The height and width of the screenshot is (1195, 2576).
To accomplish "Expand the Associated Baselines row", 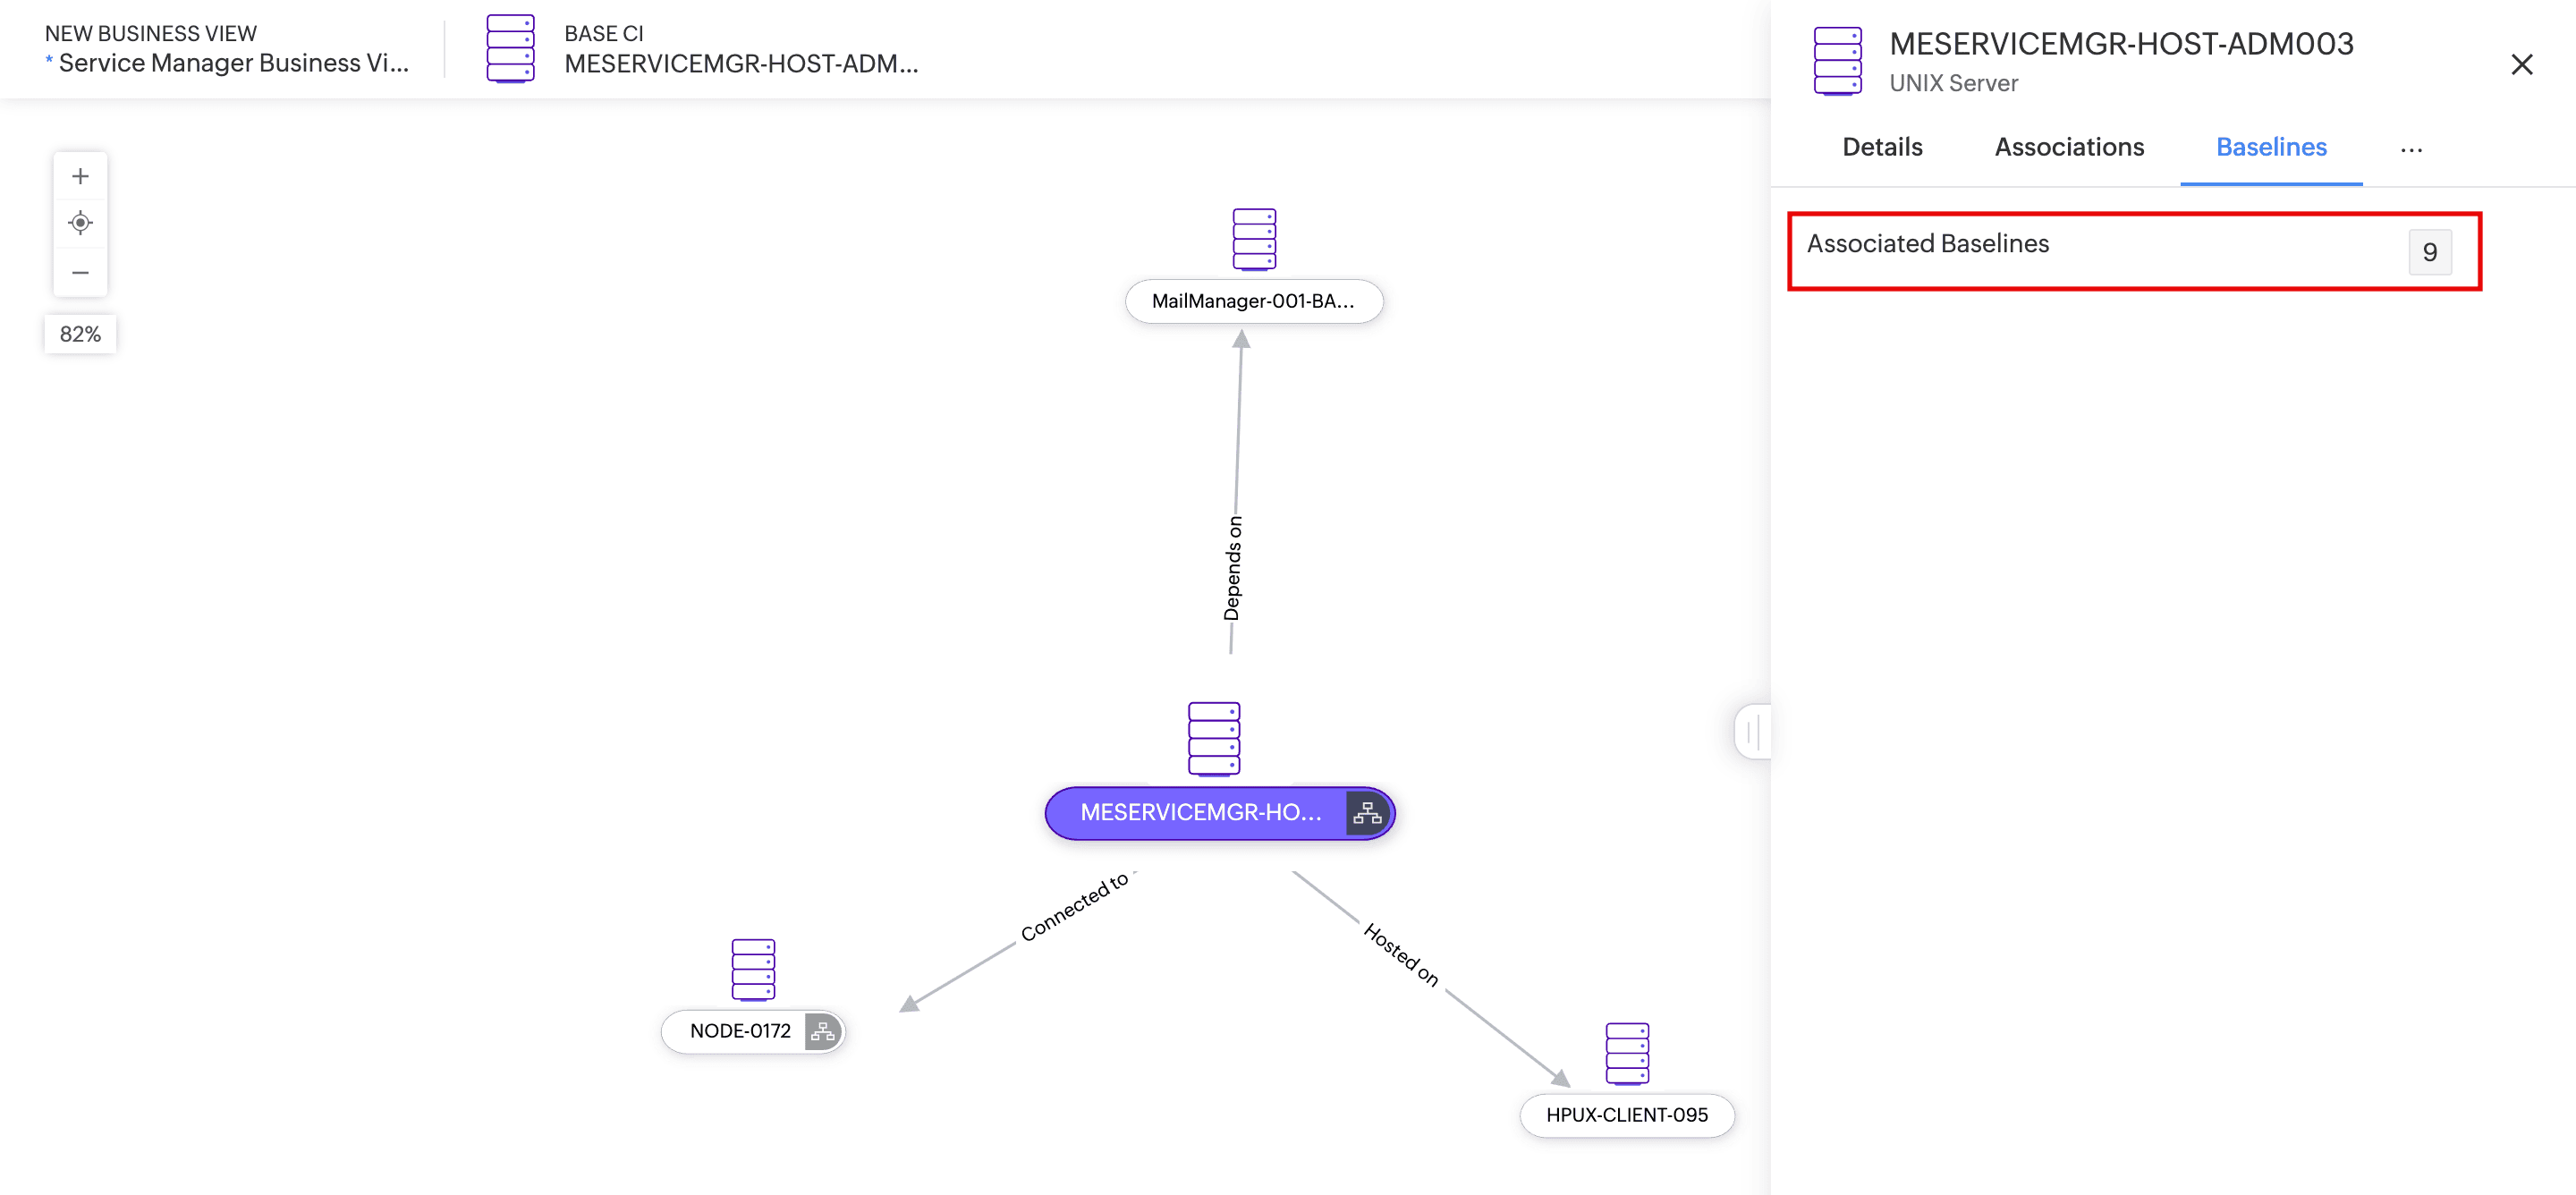I will pyautogui.click(x=1927, y=244).
